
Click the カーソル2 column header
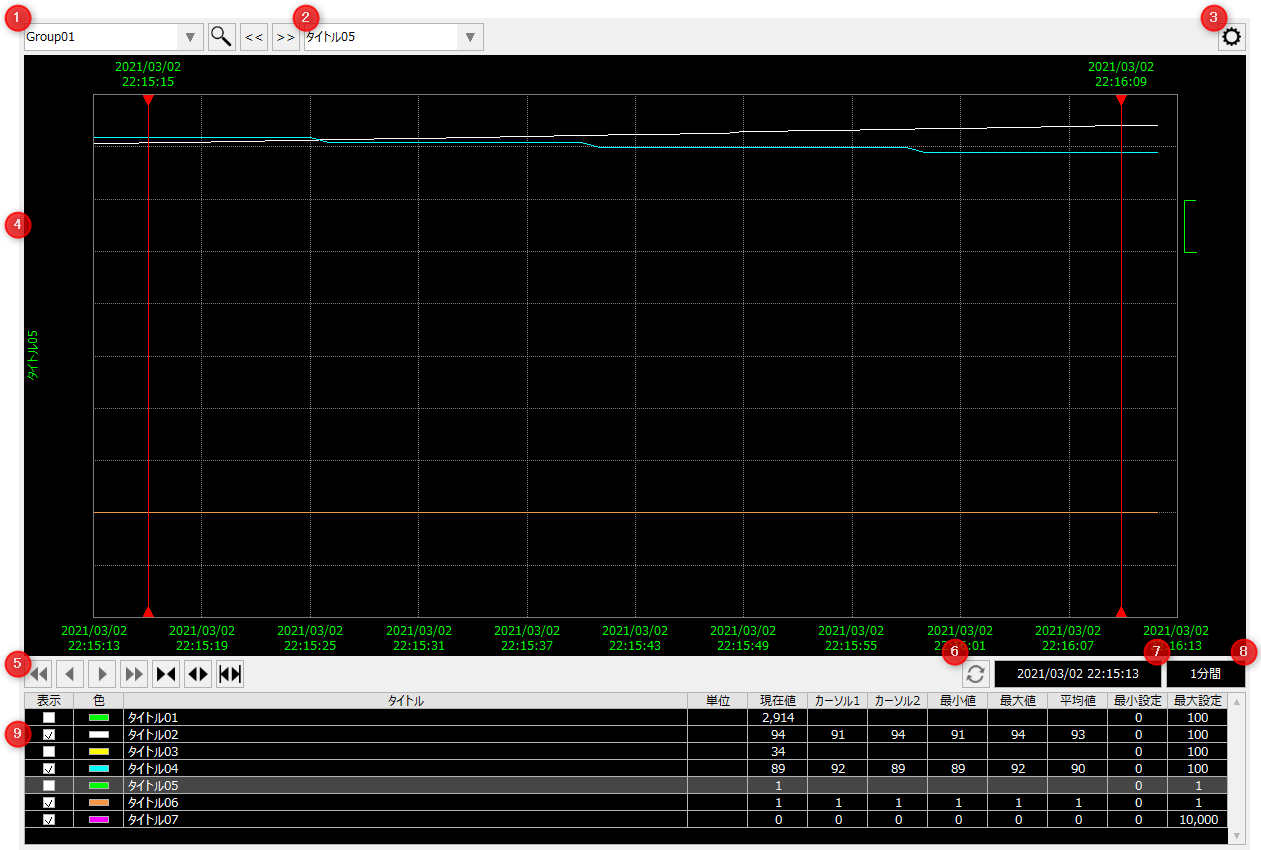(898, 701)
